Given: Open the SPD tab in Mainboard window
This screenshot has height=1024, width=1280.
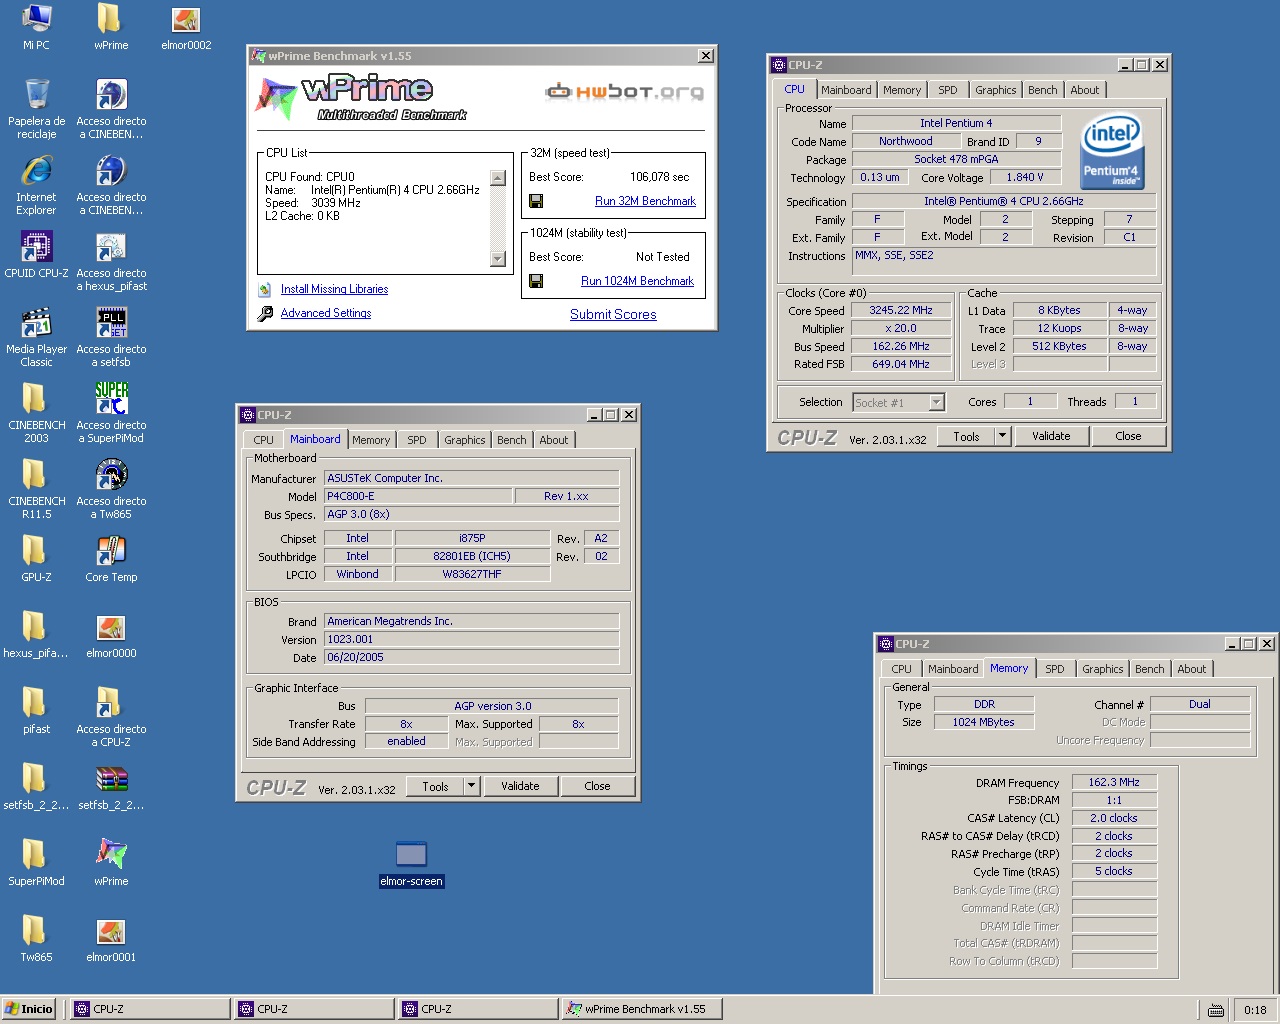Looking at the screenshot, I should click(417, 440).
